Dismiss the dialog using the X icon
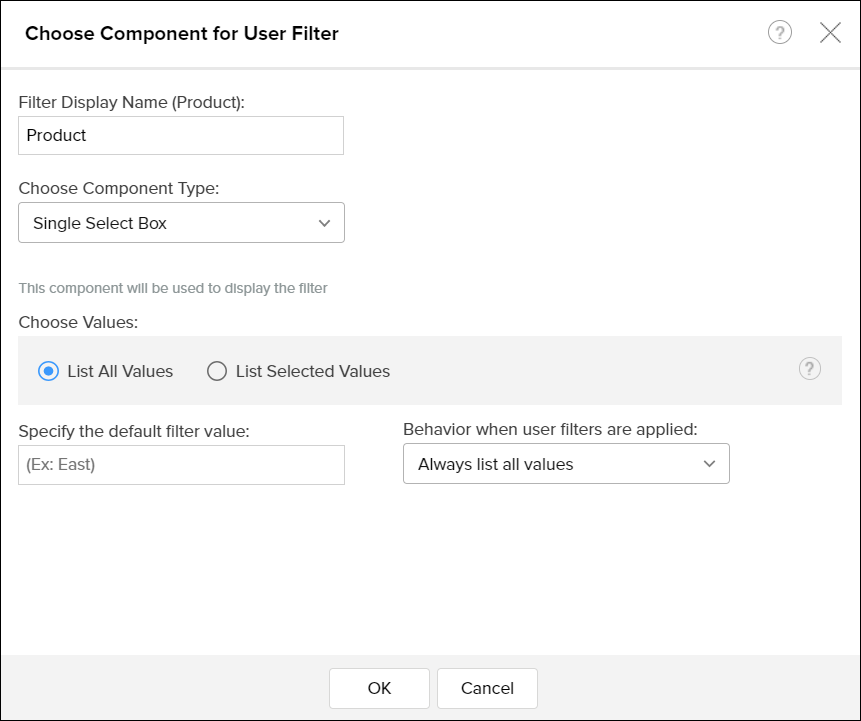This screenshot has height=721, width=861. pyautogui.click(x=830, y=32)
